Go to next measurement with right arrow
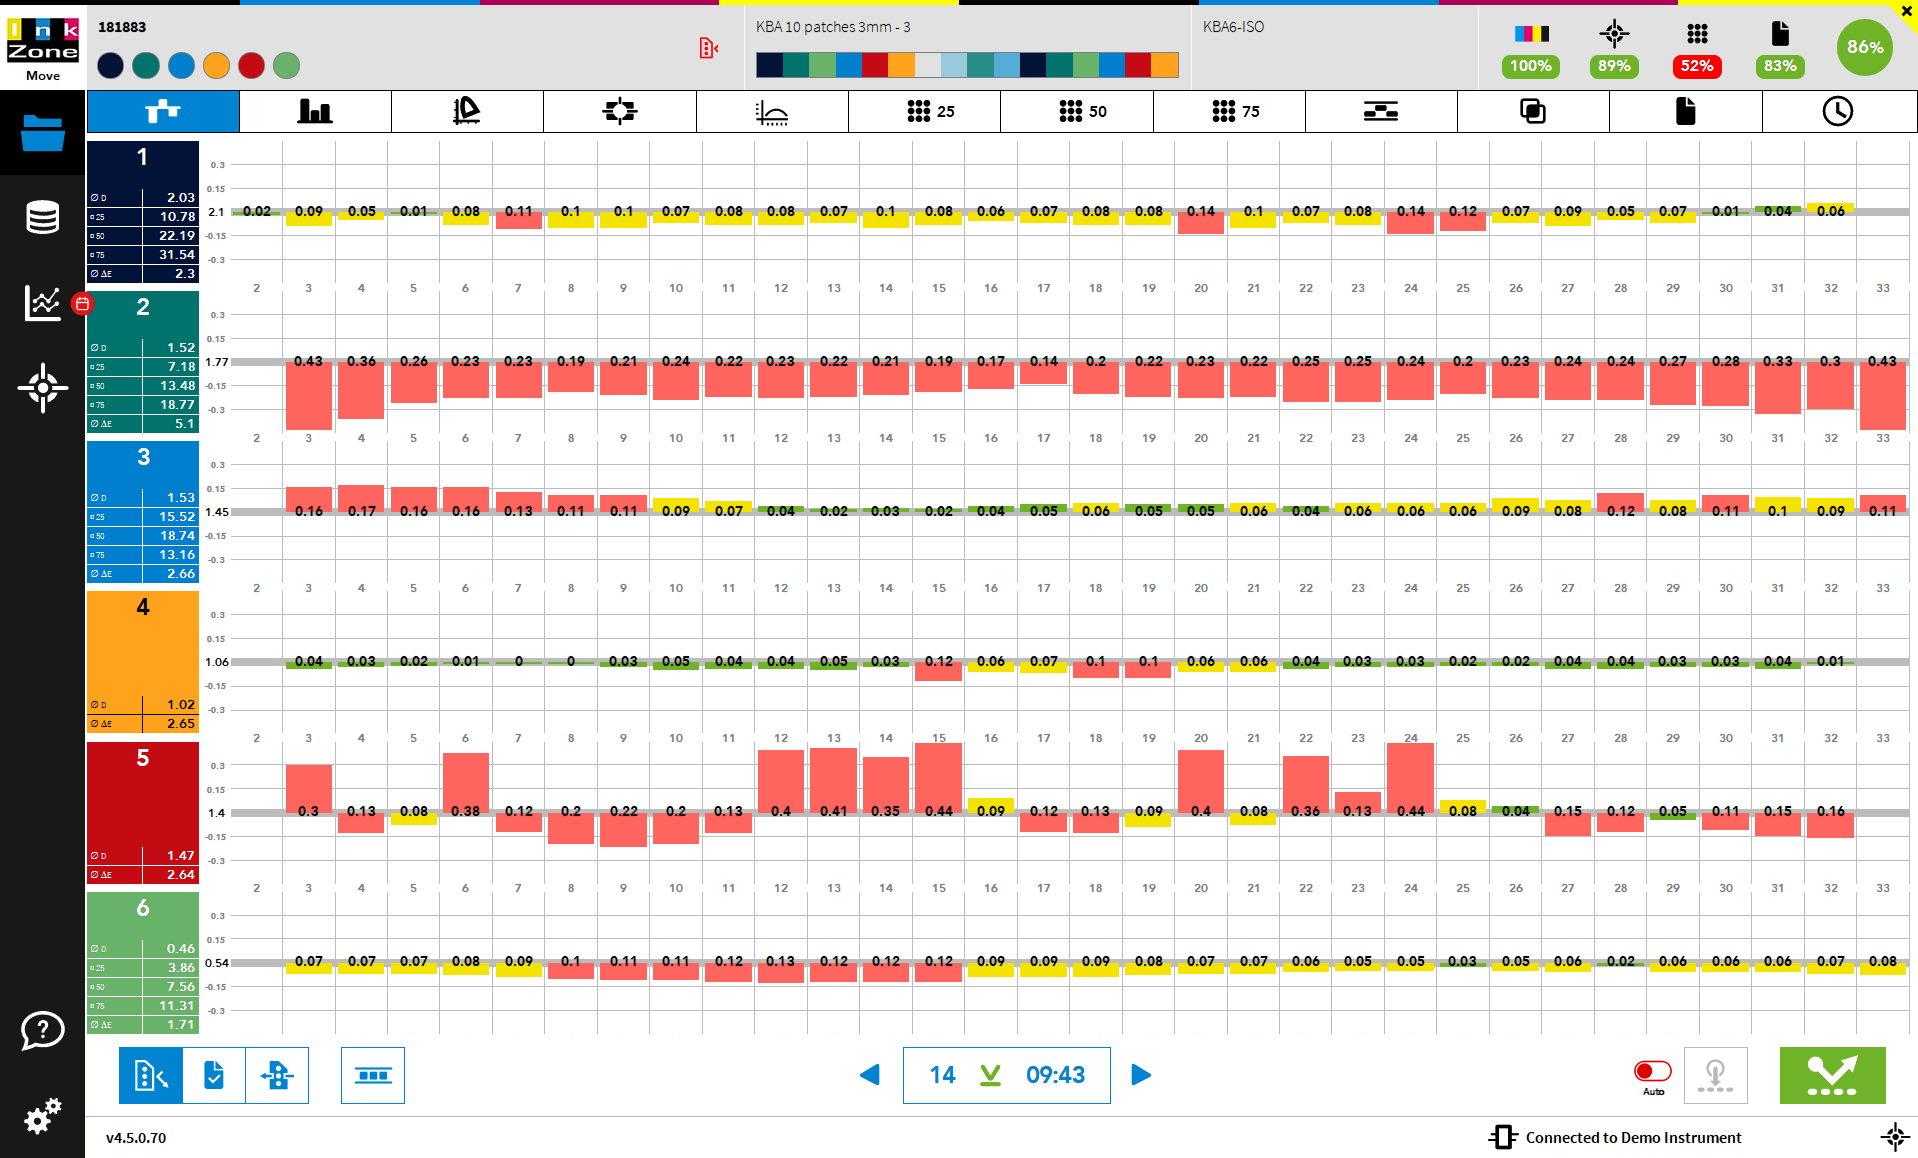1918x1158 pixels. pyautogui.click(x=1141, y=1075)
